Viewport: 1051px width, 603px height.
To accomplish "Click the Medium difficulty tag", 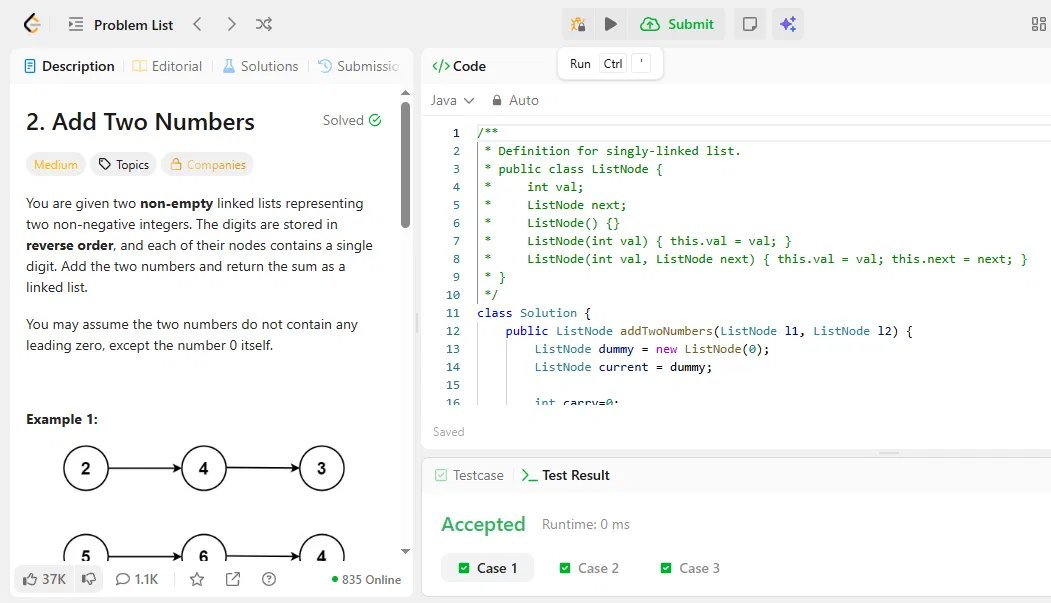I will [x=56, y=164].
